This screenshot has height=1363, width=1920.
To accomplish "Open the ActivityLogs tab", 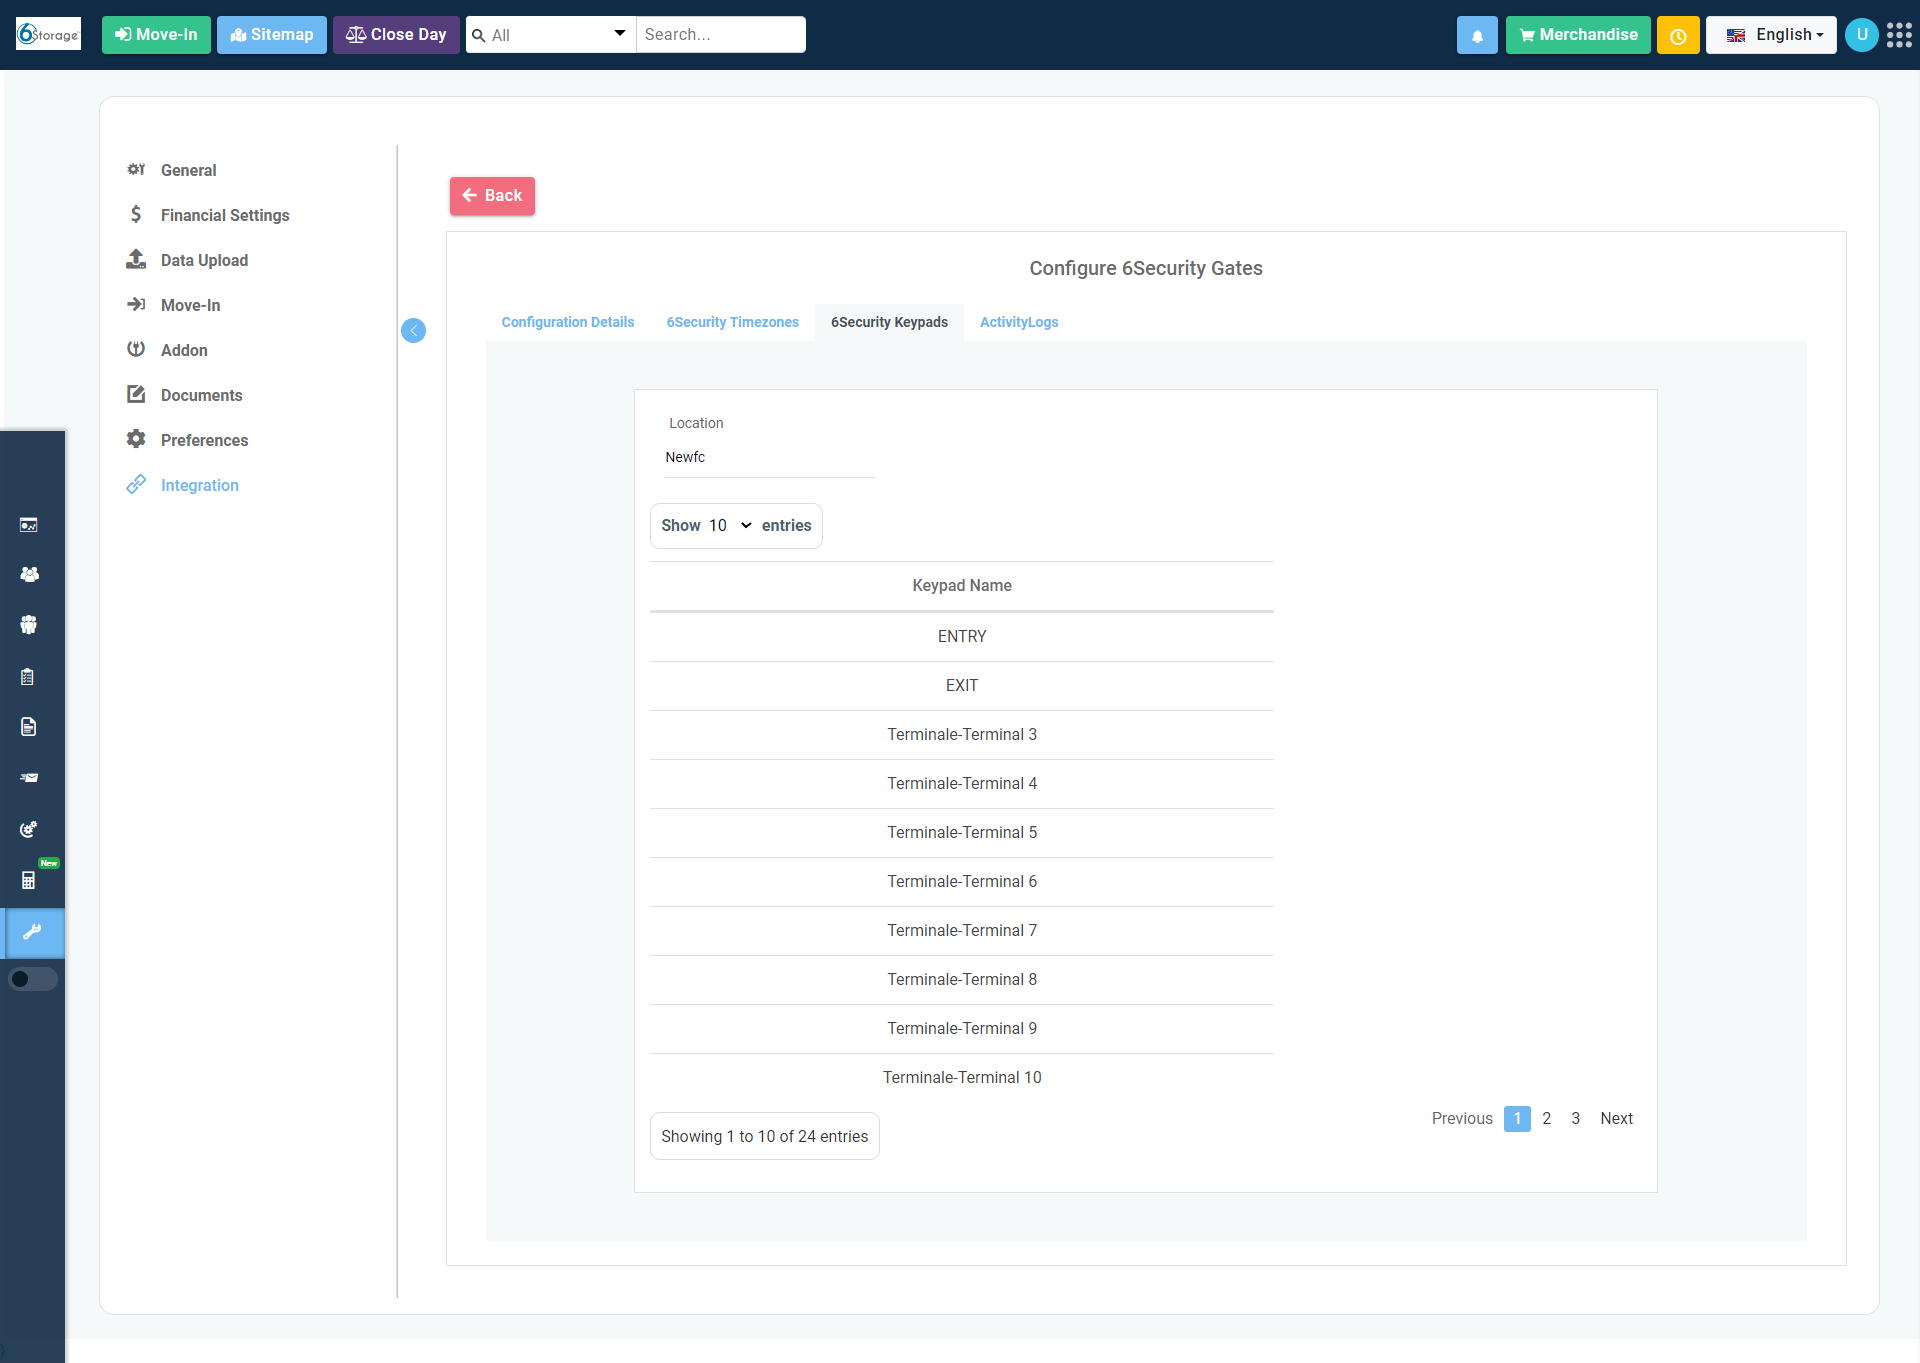I will (1018, 322).
